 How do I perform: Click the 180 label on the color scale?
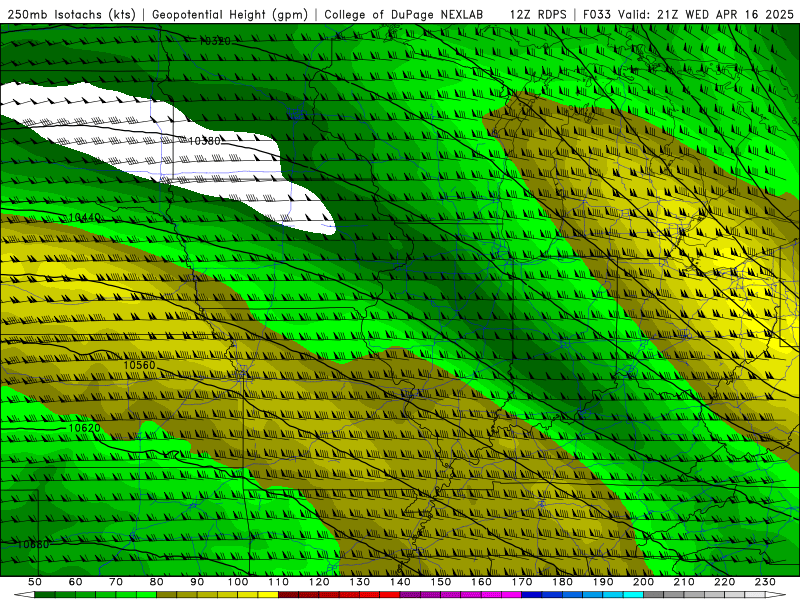click(562, 582)
